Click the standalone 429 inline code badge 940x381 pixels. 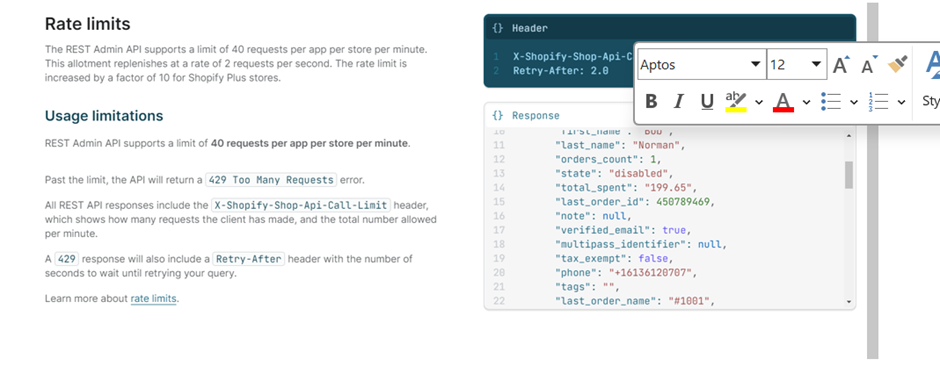(x=67, y=259)
